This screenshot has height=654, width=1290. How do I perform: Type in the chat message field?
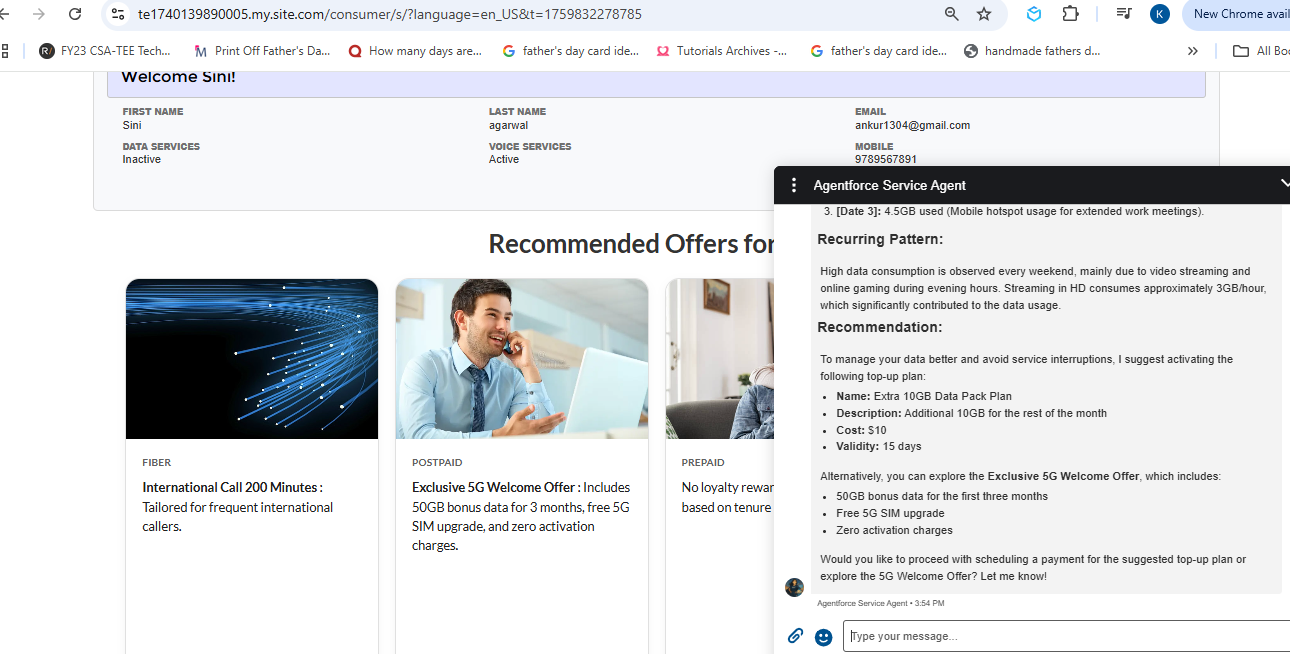[1065, 636]
